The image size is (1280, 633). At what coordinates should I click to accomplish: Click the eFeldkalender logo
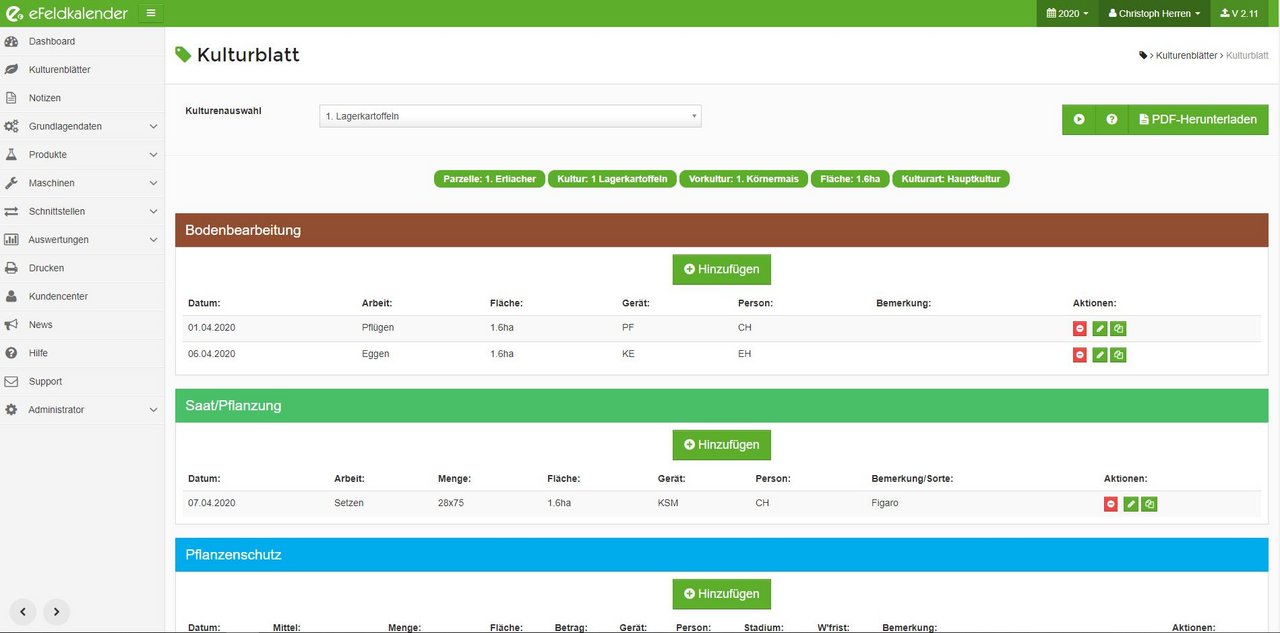coord(66,13)
